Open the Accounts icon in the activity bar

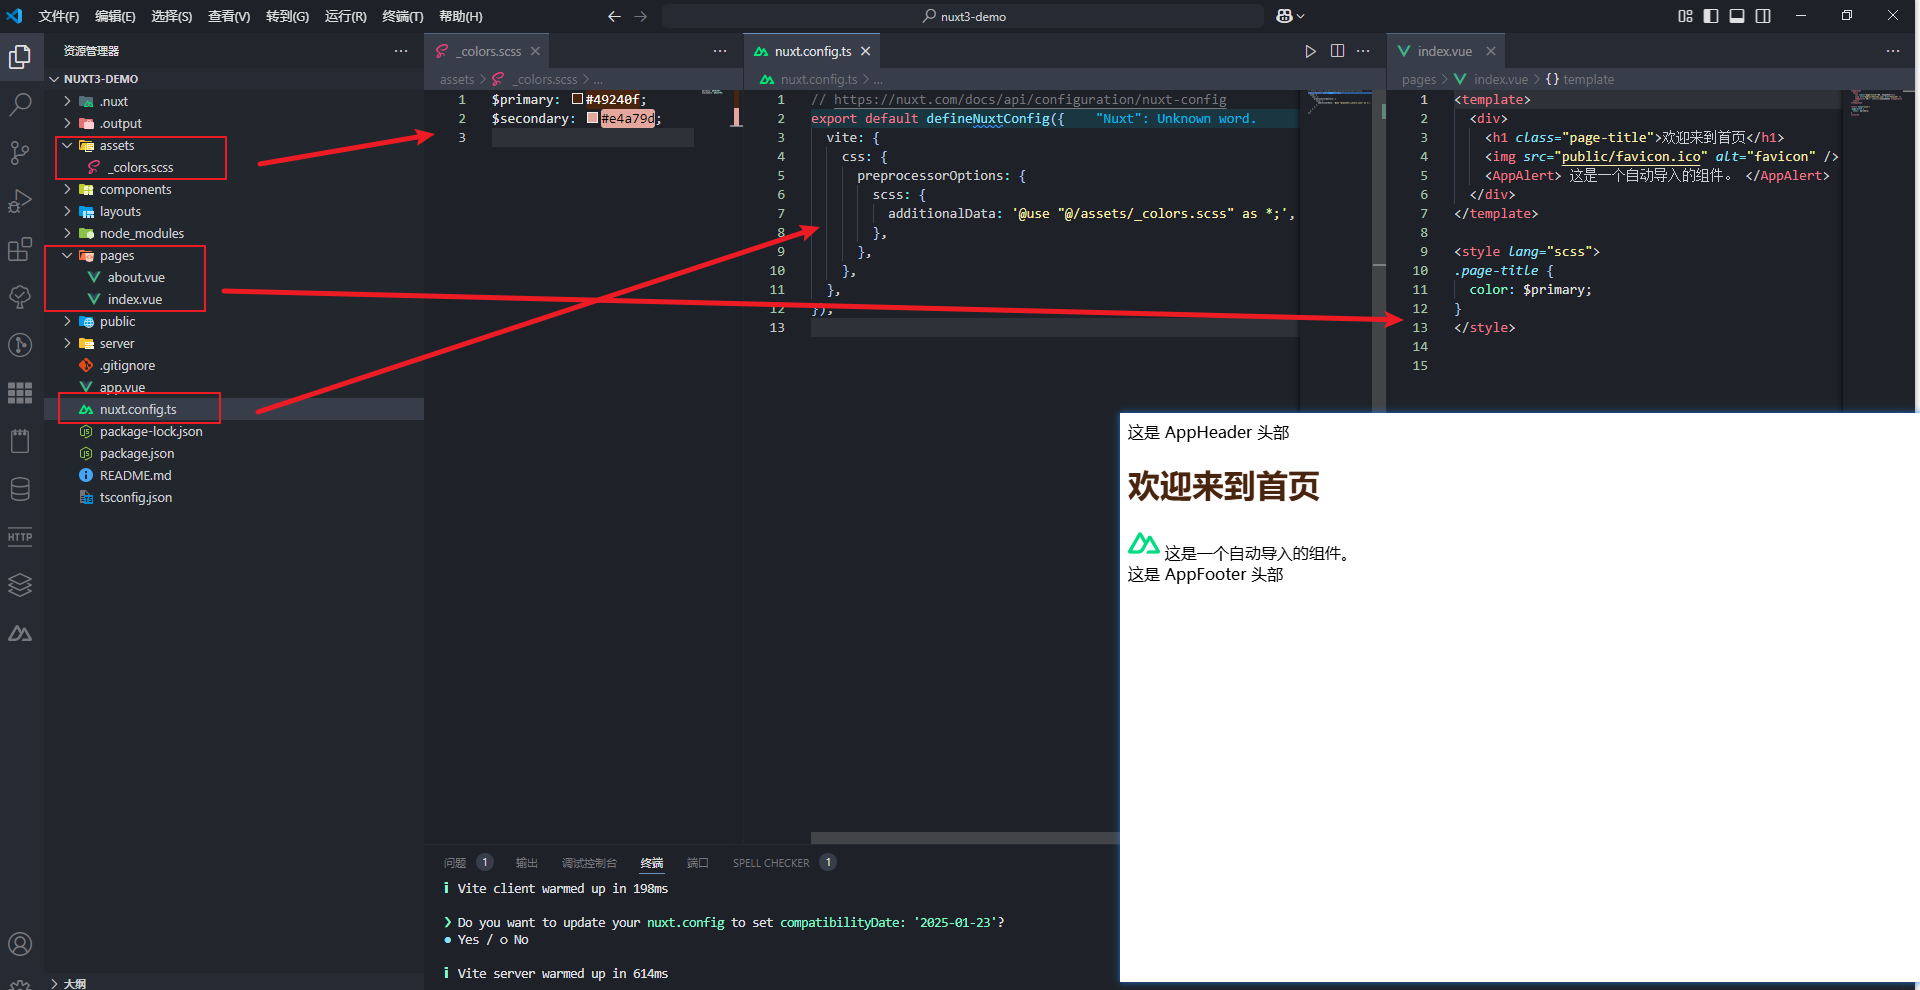(x=20, y=944)
